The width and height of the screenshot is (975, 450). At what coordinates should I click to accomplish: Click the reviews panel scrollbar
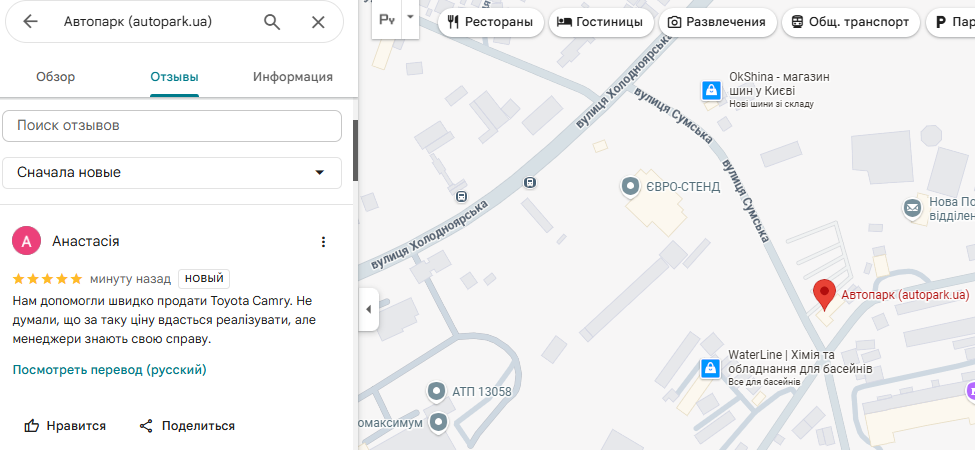(x=356, y=150)
